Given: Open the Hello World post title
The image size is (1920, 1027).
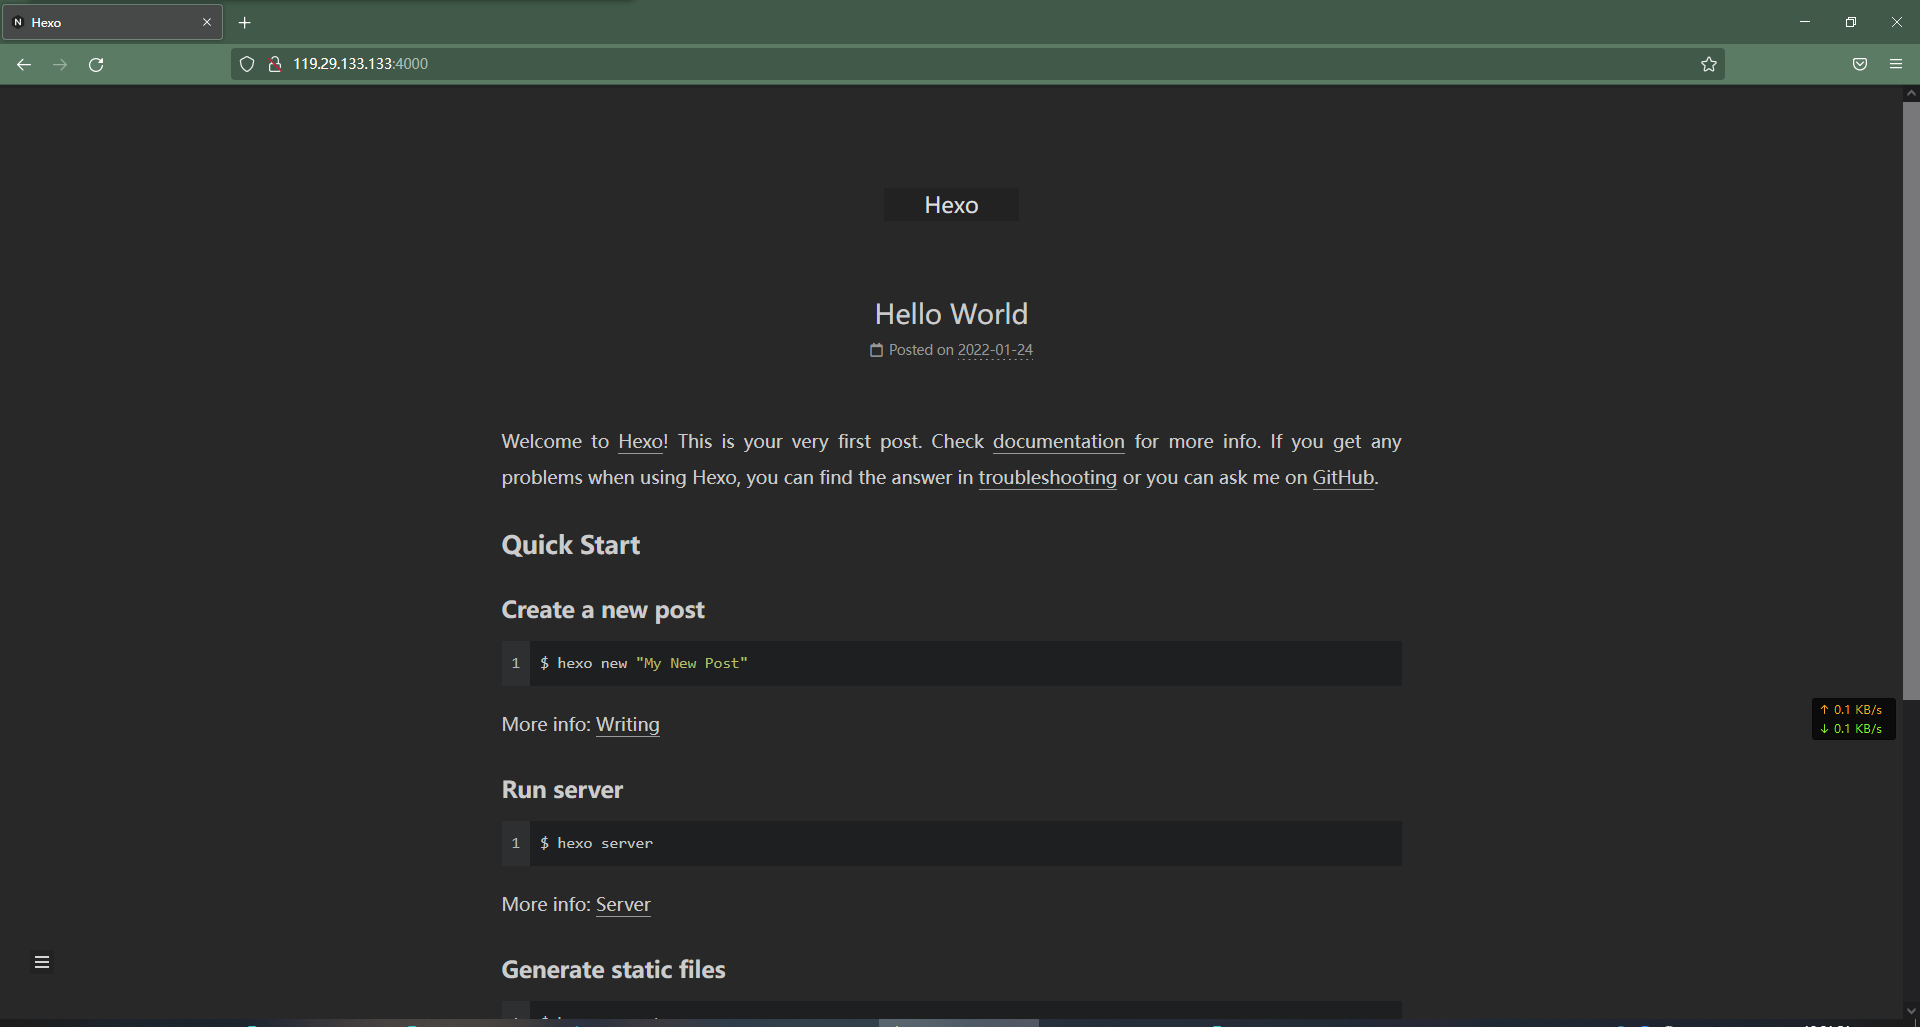Looking at the screenshot, I should (x=951, y=314).
